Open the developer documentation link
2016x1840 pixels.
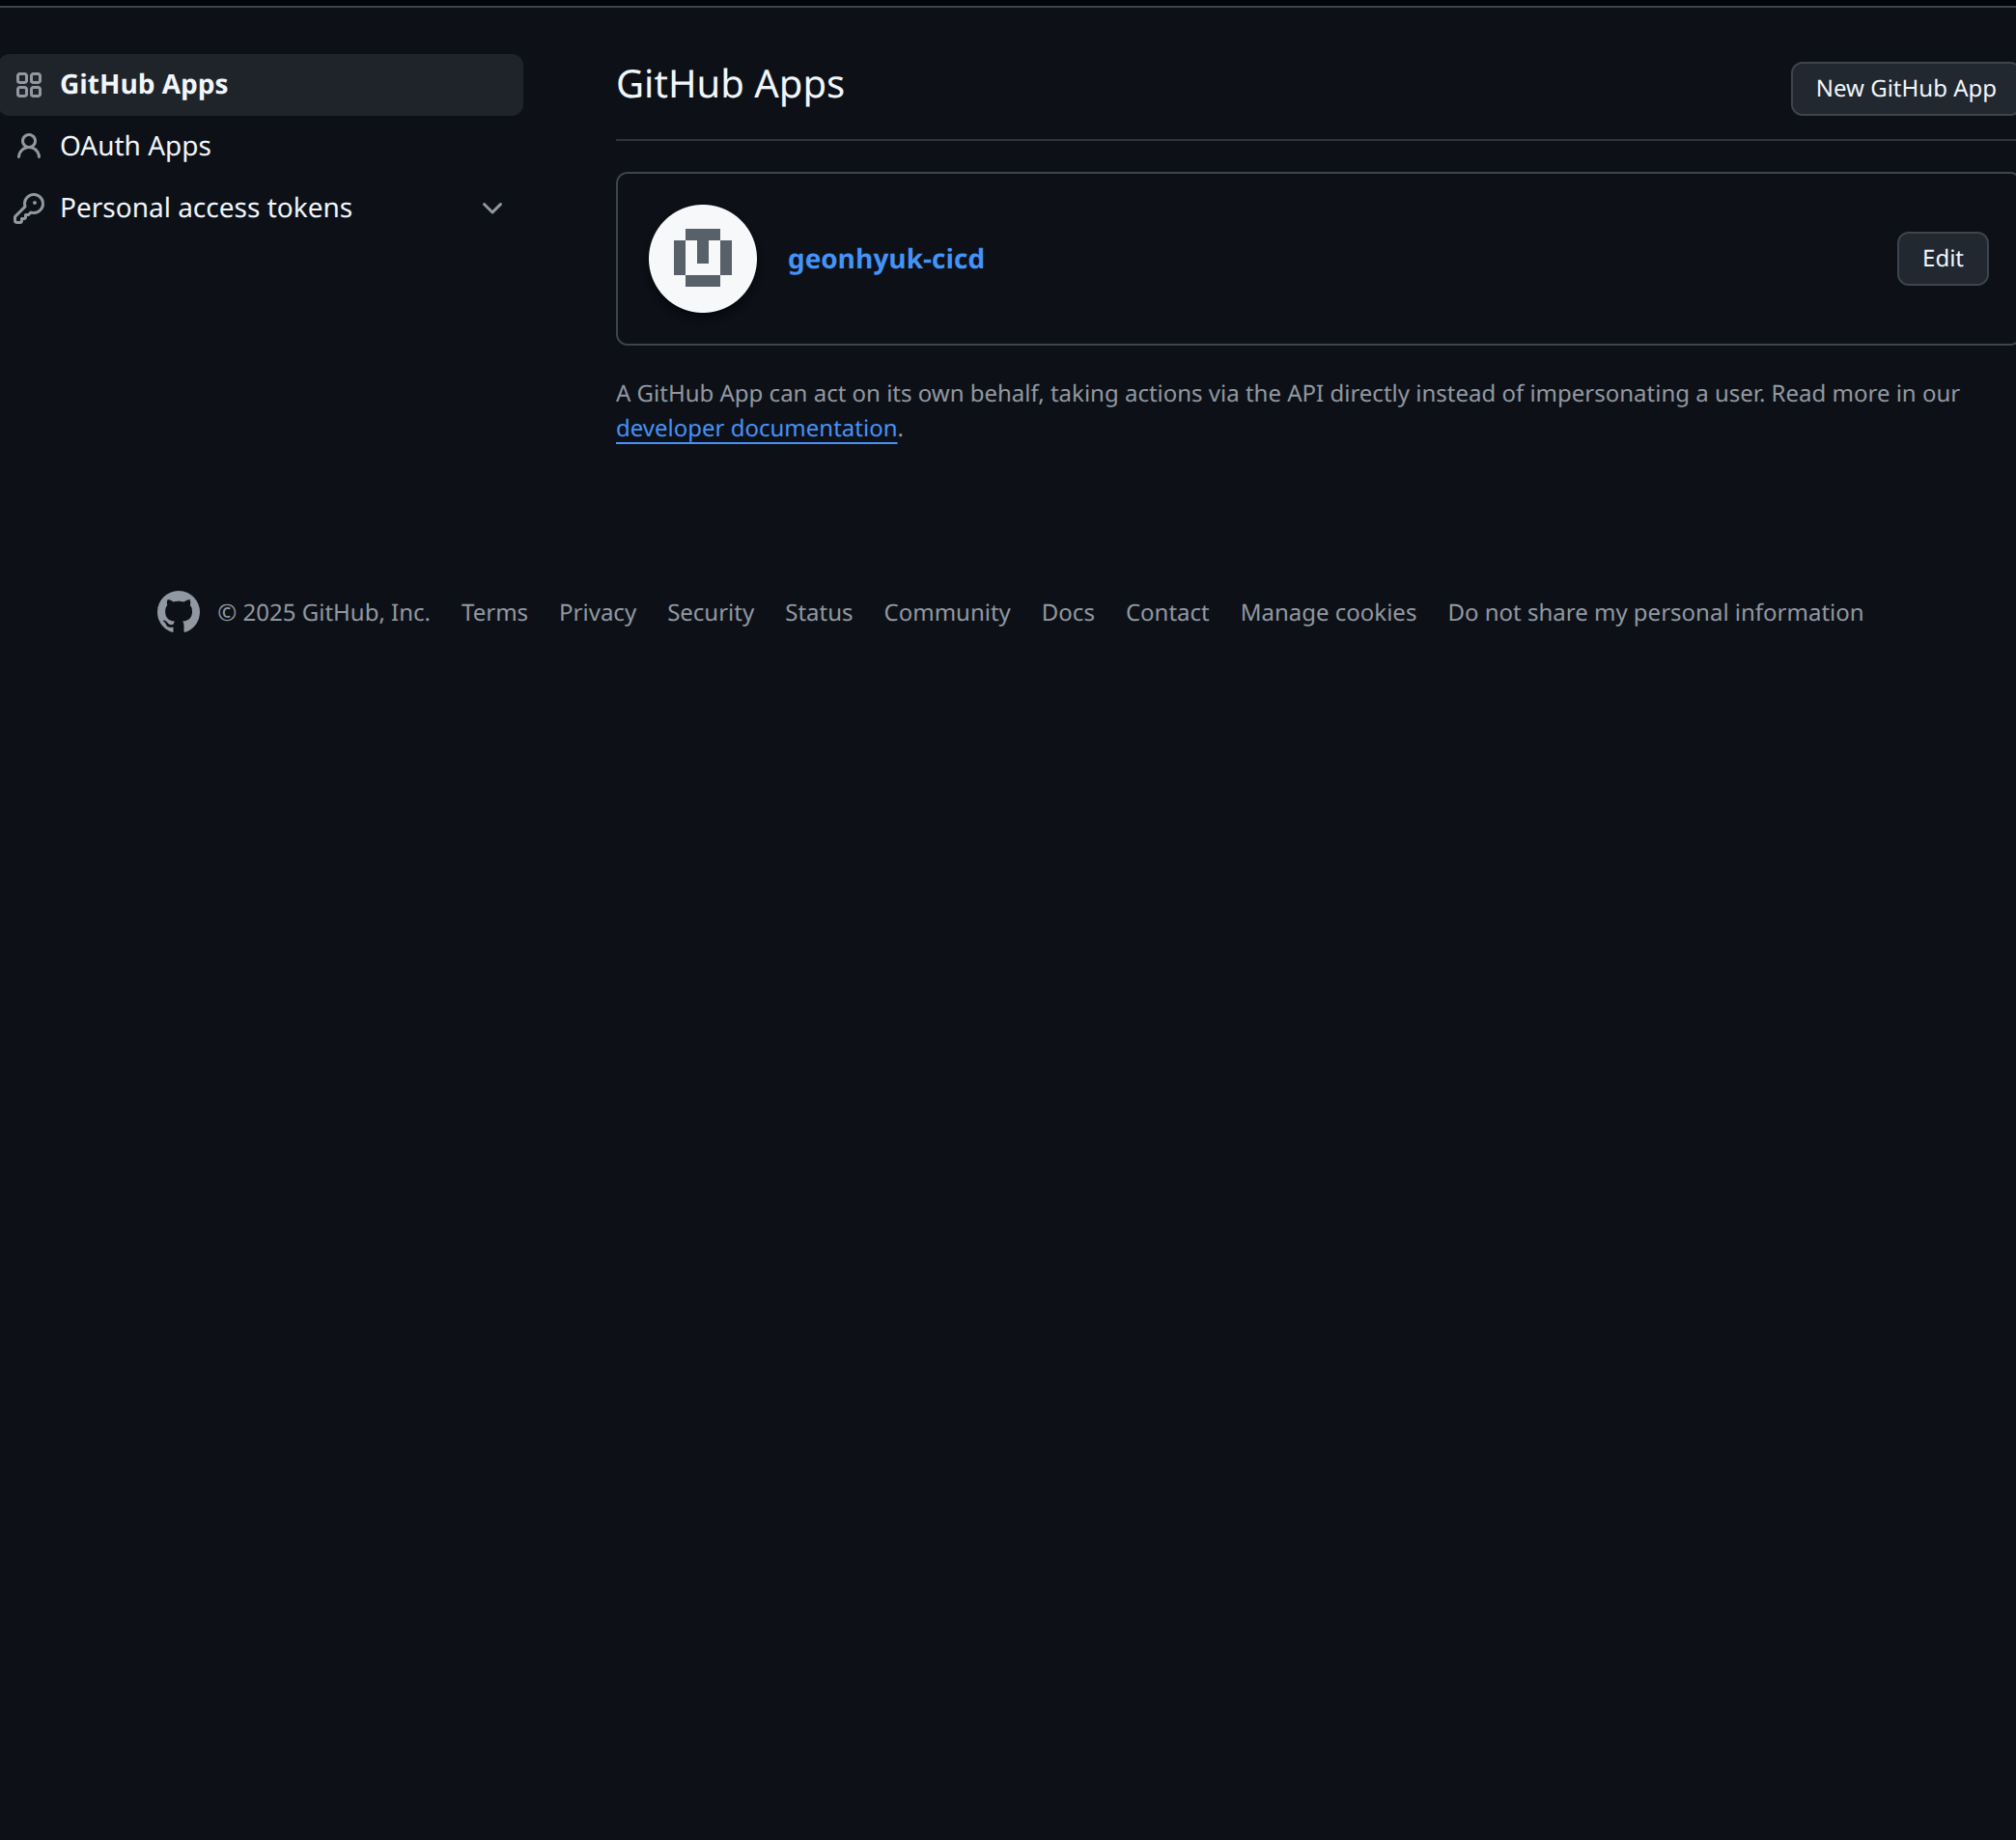(756, 428)
